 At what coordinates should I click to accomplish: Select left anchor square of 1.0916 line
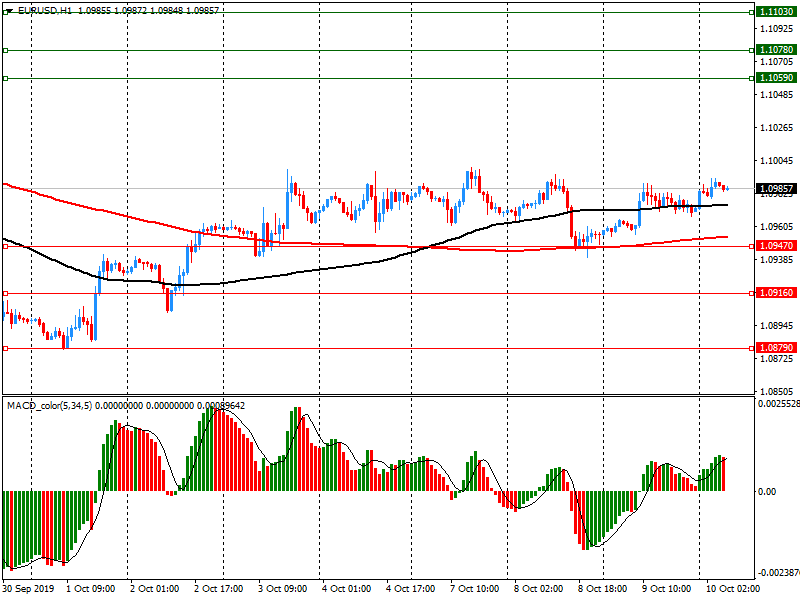(5, 293)
